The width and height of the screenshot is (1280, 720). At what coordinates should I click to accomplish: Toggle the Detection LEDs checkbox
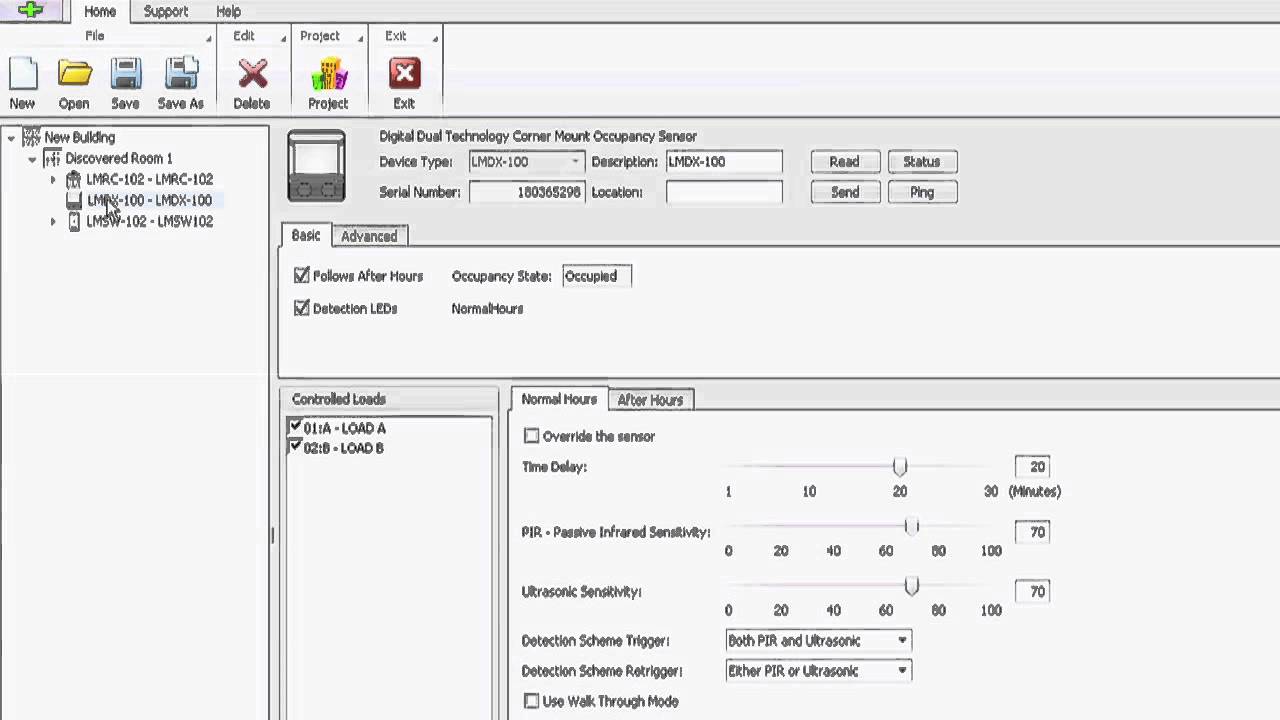pyautogui.click(x=301, y=309)
